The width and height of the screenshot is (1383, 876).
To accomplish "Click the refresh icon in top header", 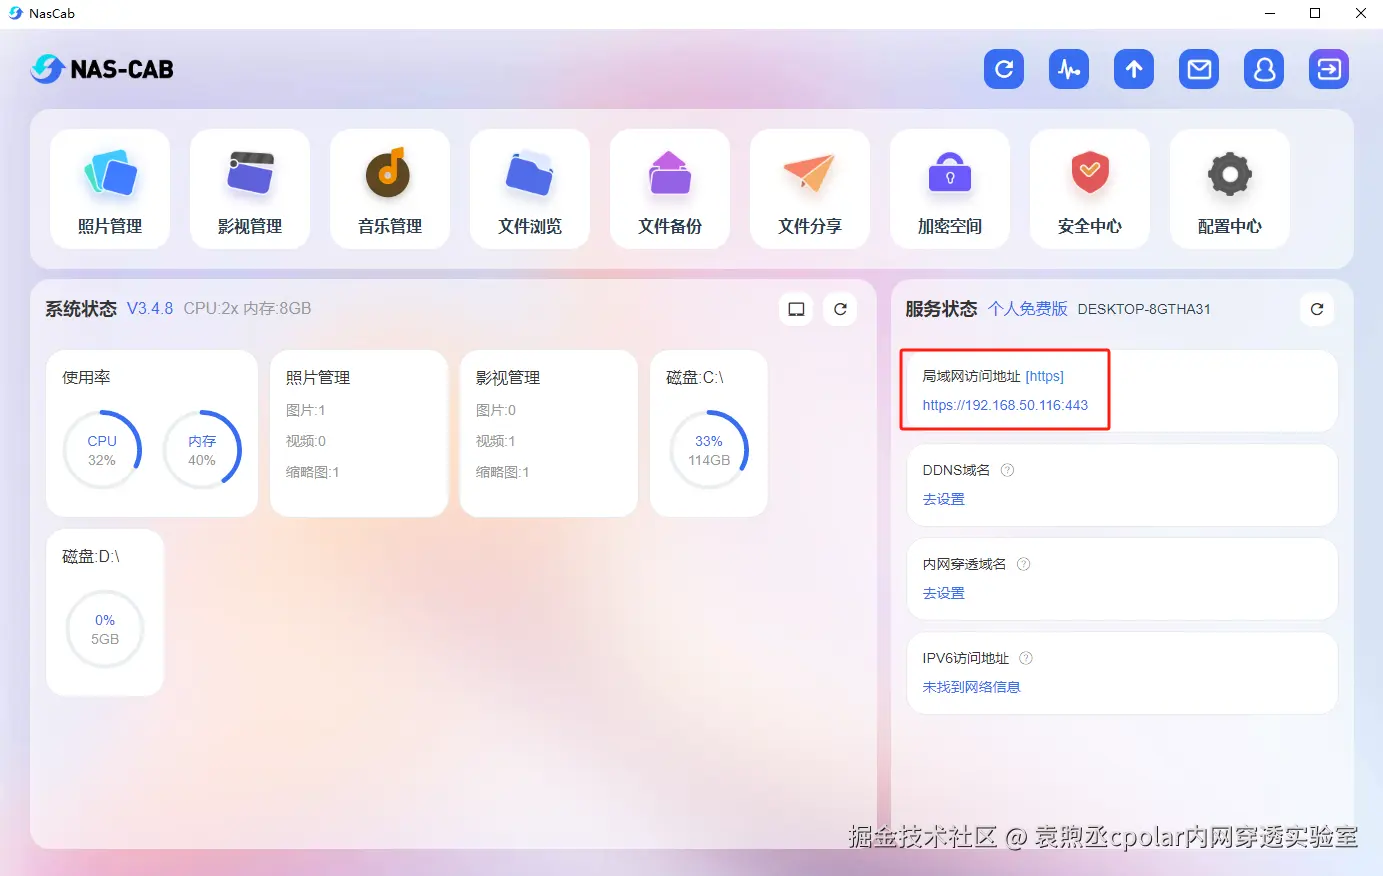I will pos(1004,69).
